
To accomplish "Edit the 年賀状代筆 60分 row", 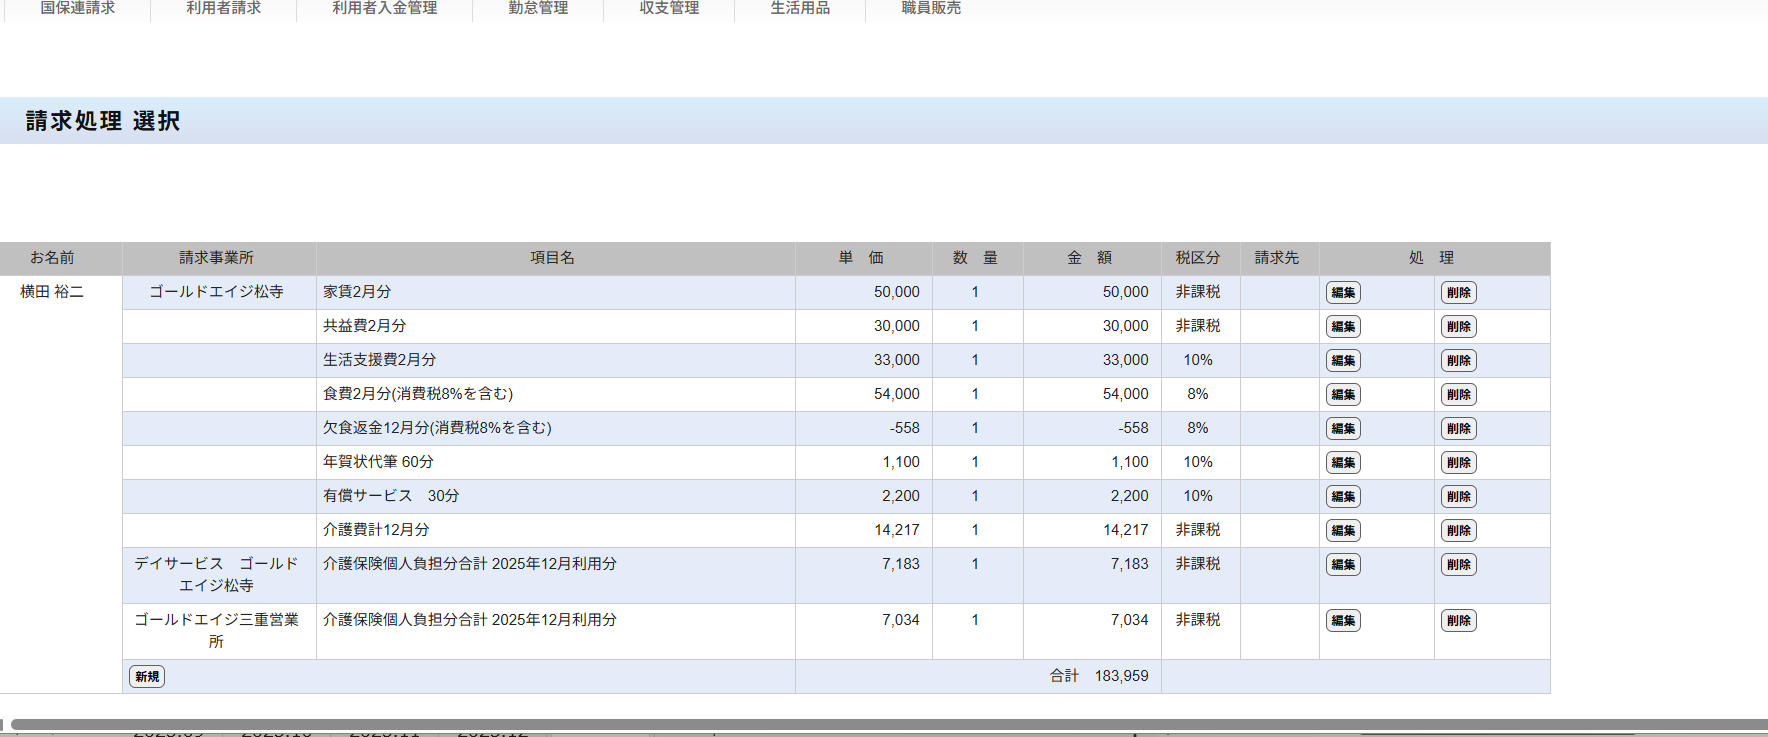I will [x=1343, y=463].
